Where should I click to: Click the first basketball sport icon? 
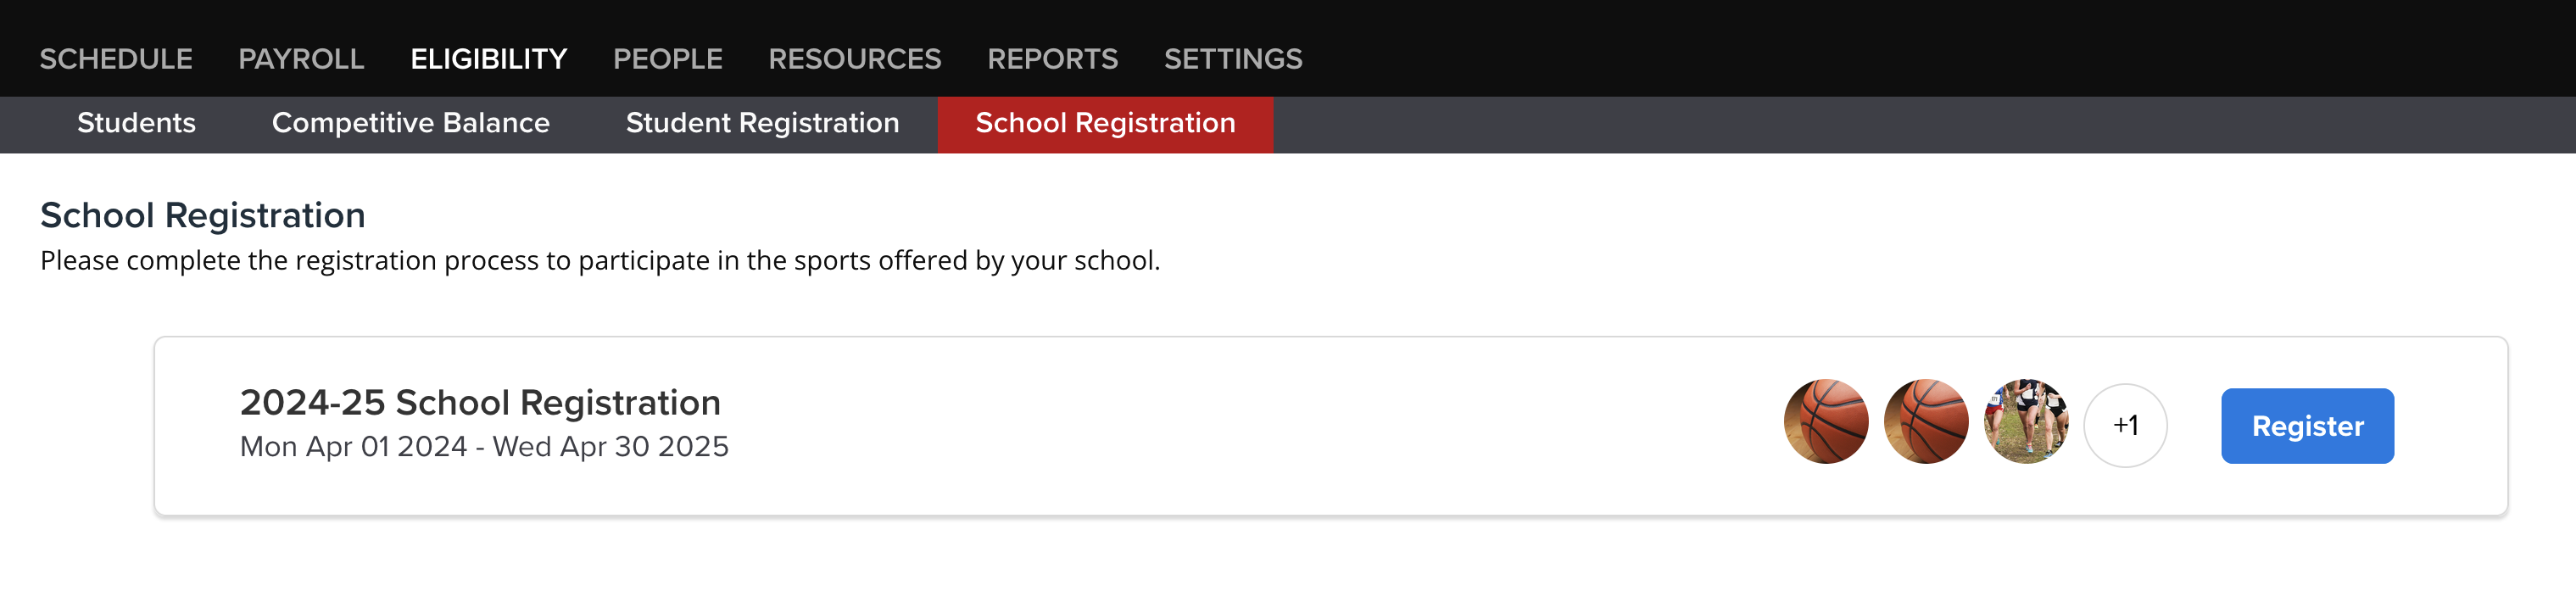coord(1826,421)
